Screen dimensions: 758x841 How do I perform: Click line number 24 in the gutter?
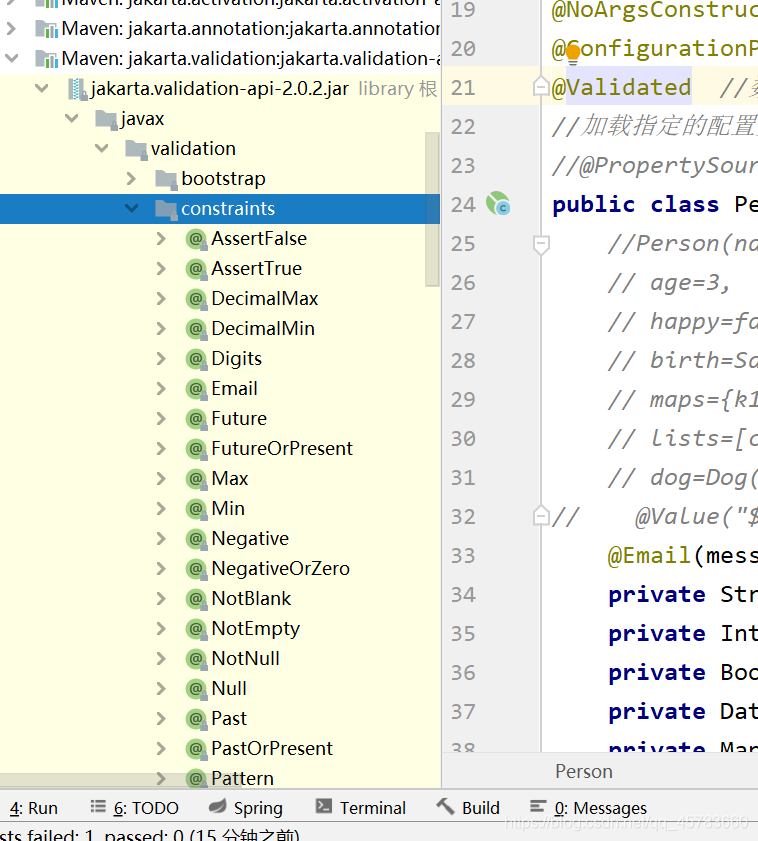[463, 204]
